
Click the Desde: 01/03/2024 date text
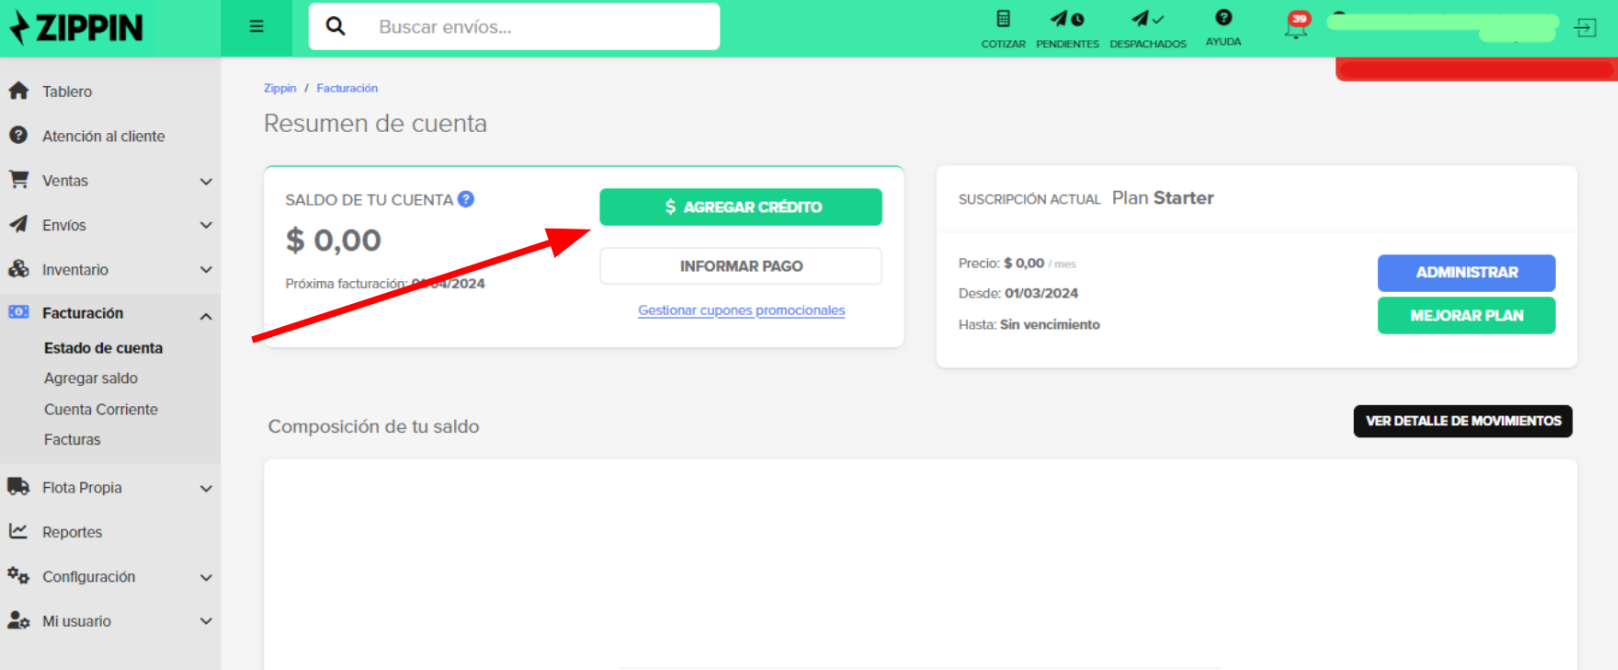tap(1018, 293)
